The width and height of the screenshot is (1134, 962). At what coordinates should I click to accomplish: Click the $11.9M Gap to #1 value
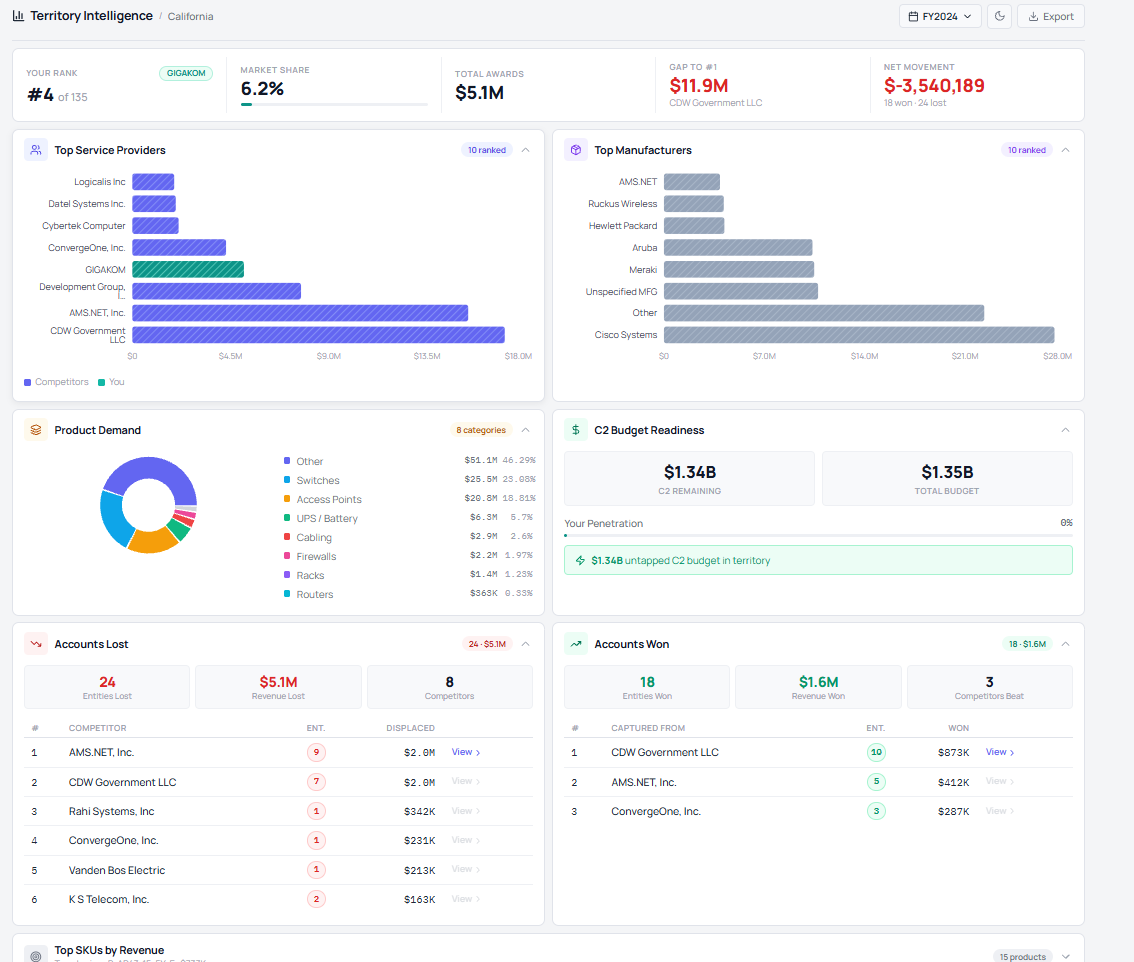699,86
